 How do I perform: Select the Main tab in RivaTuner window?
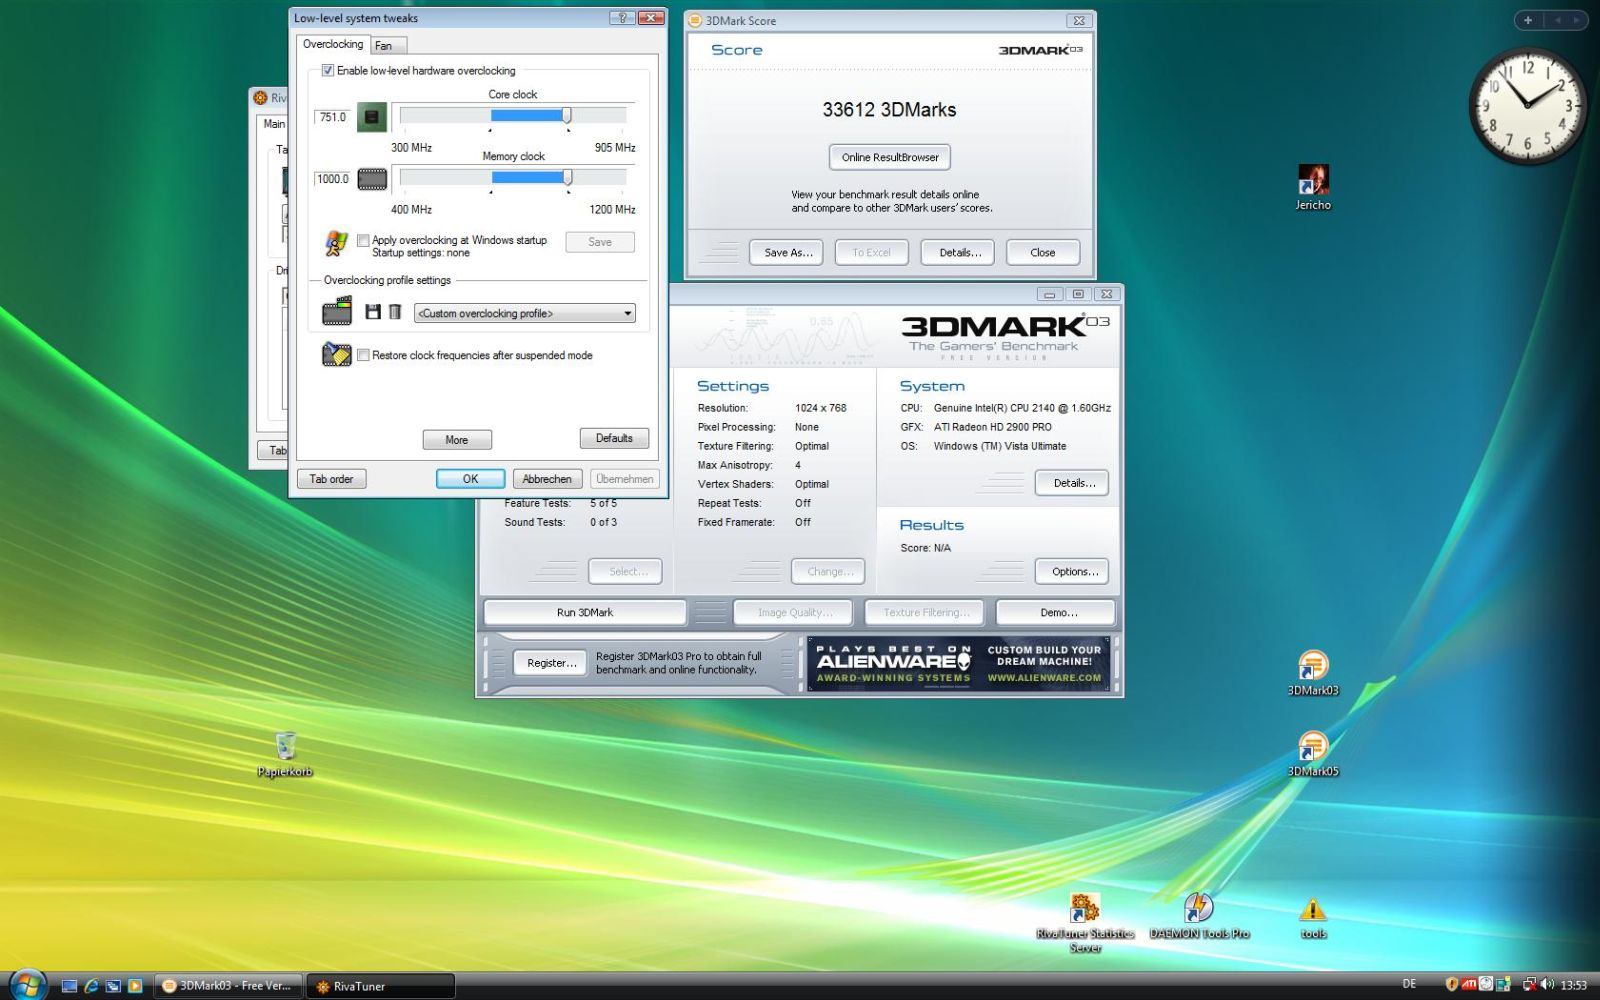273,124
